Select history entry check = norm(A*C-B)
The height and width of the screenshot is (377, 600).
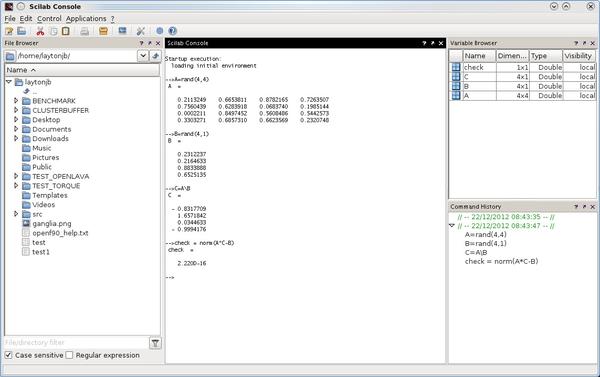[x=501, y=261]
